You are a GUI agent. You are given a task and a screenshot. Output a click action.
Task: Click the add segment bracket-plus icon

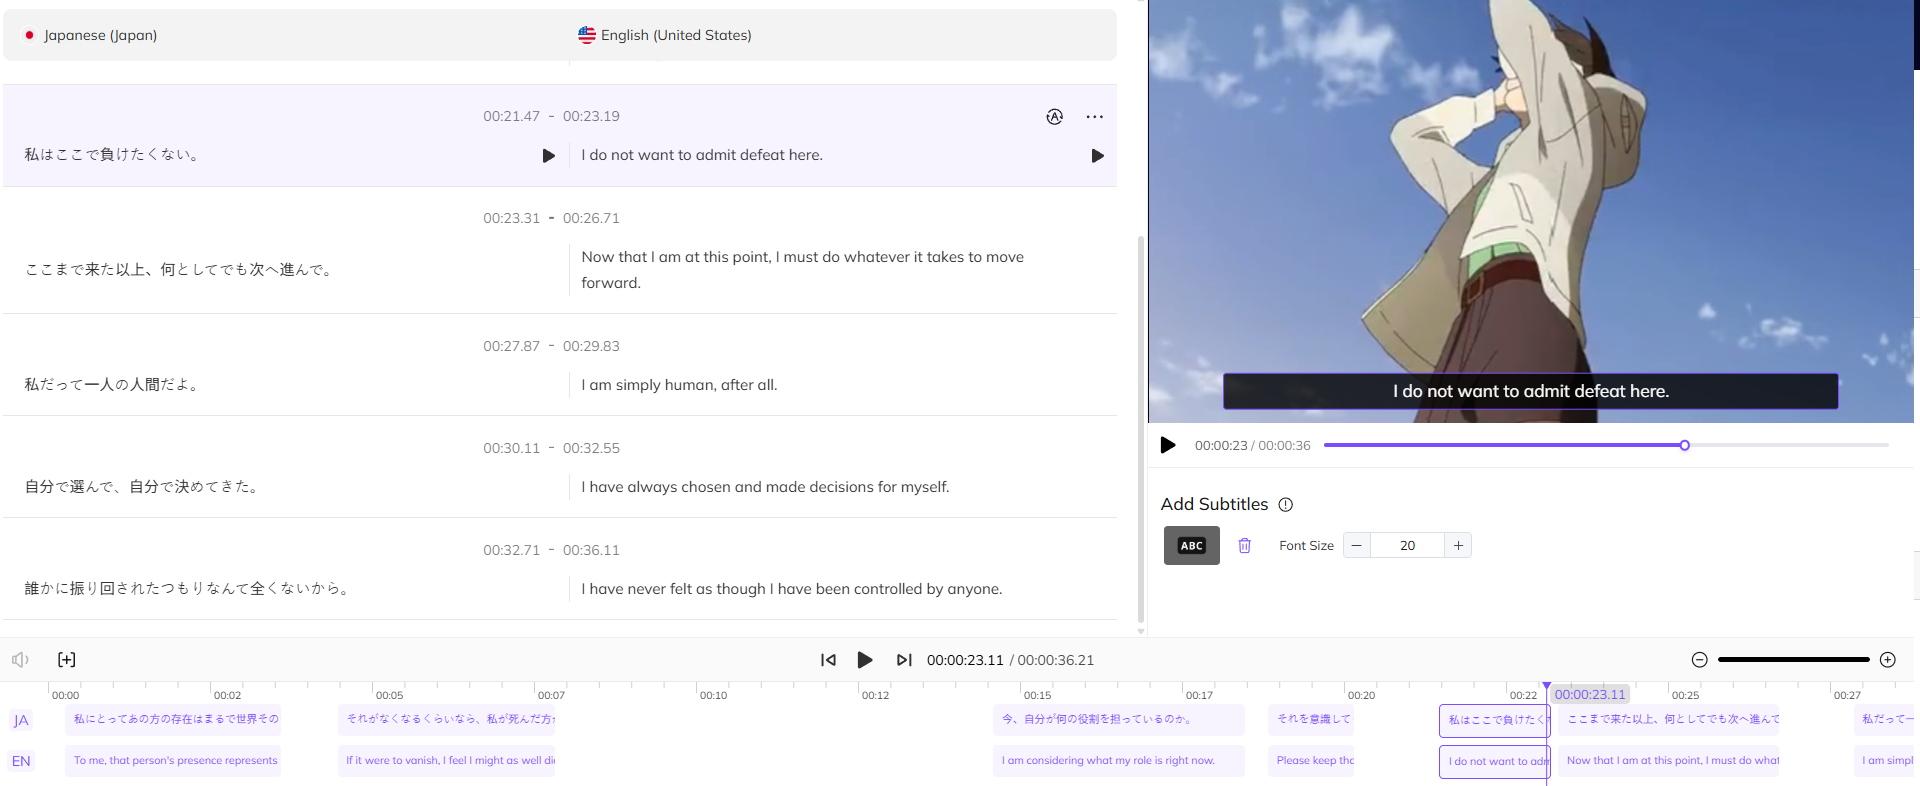tap(67, 660)
